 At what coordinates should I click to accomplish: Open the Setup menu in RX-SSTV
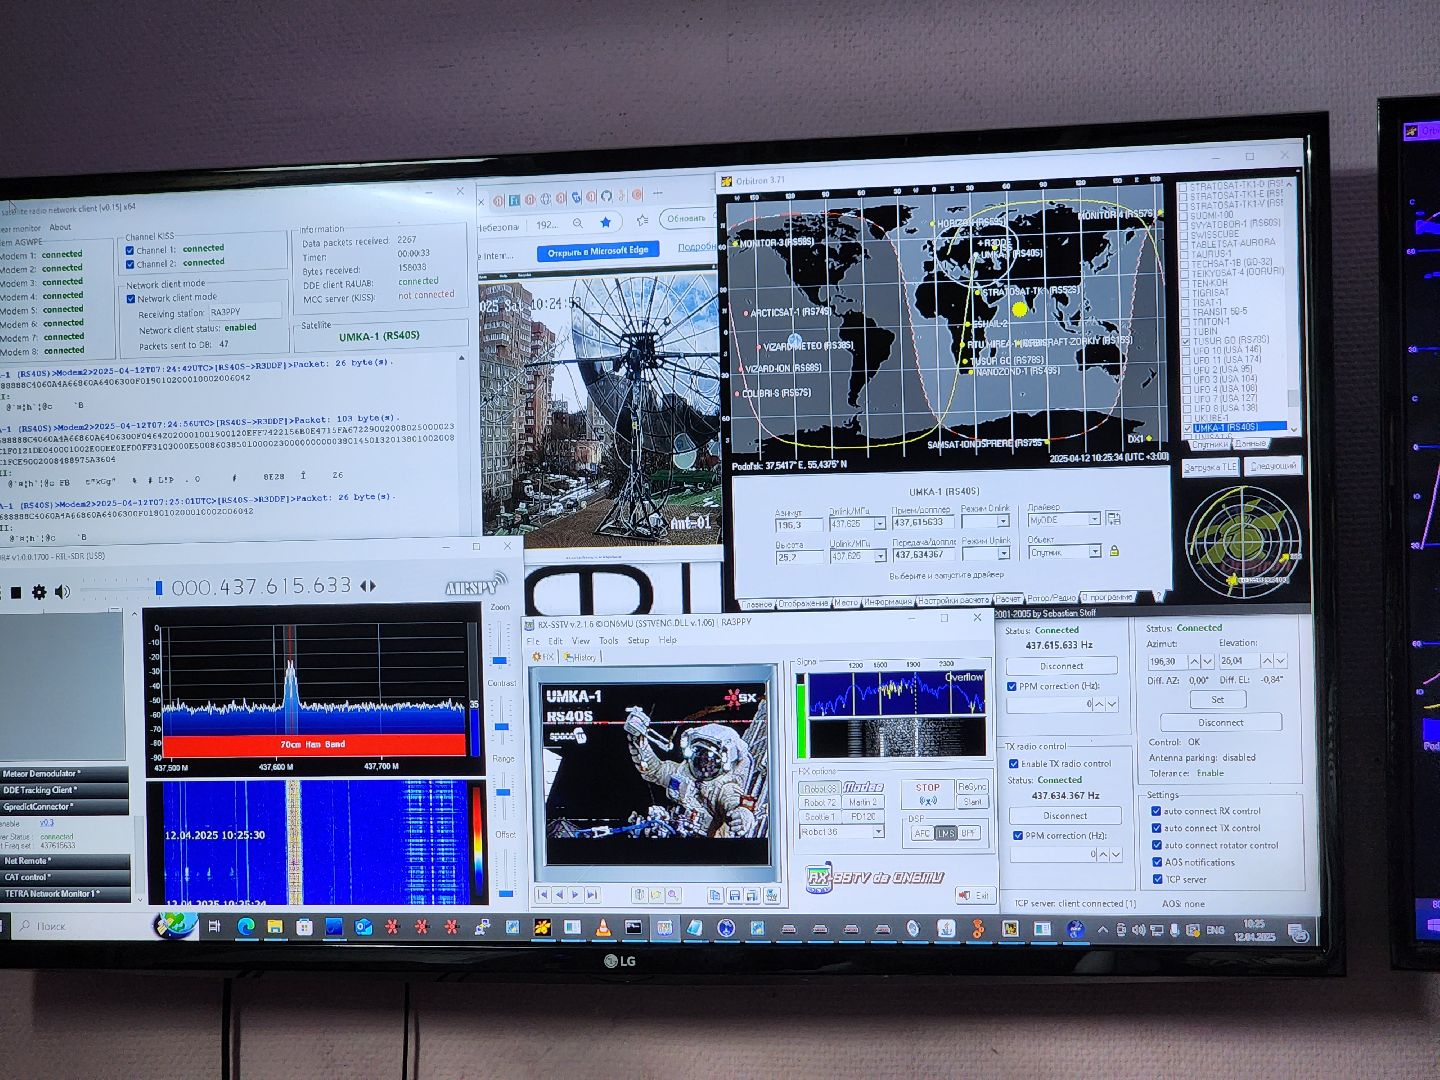coord(638,641)
